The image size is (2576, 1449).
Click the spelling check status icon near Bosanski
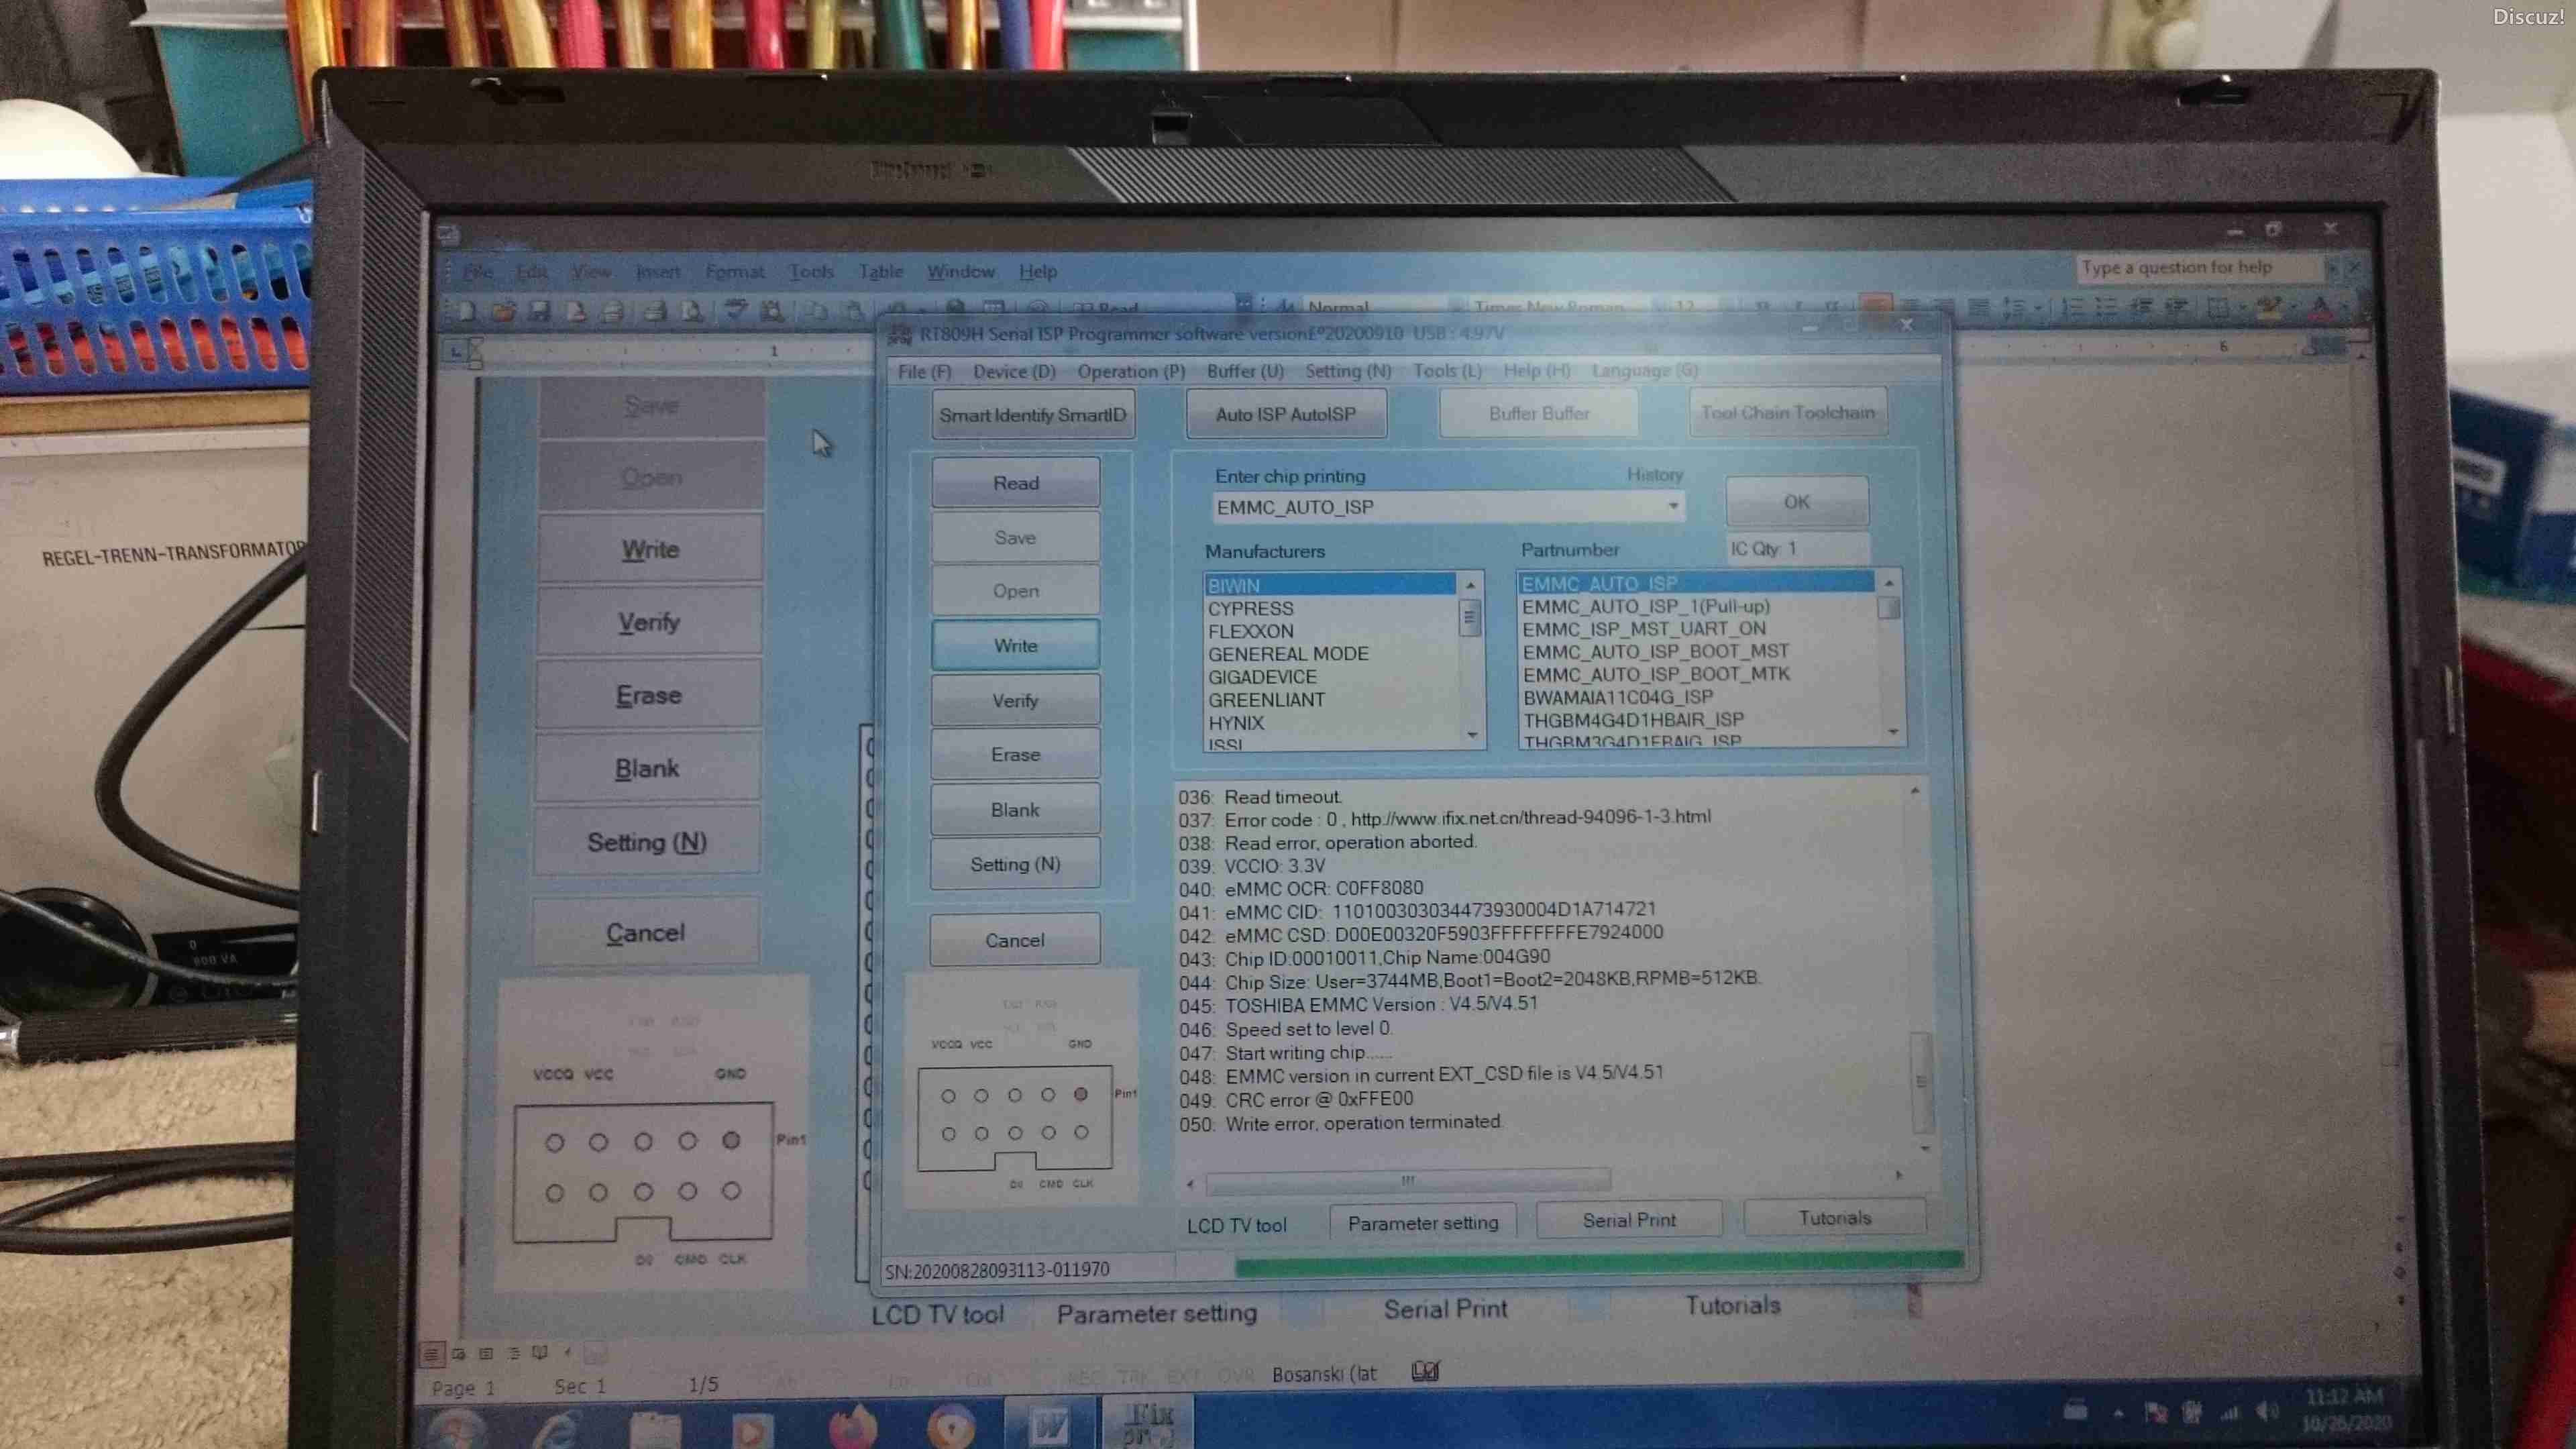click(x=1425, y=1372)
